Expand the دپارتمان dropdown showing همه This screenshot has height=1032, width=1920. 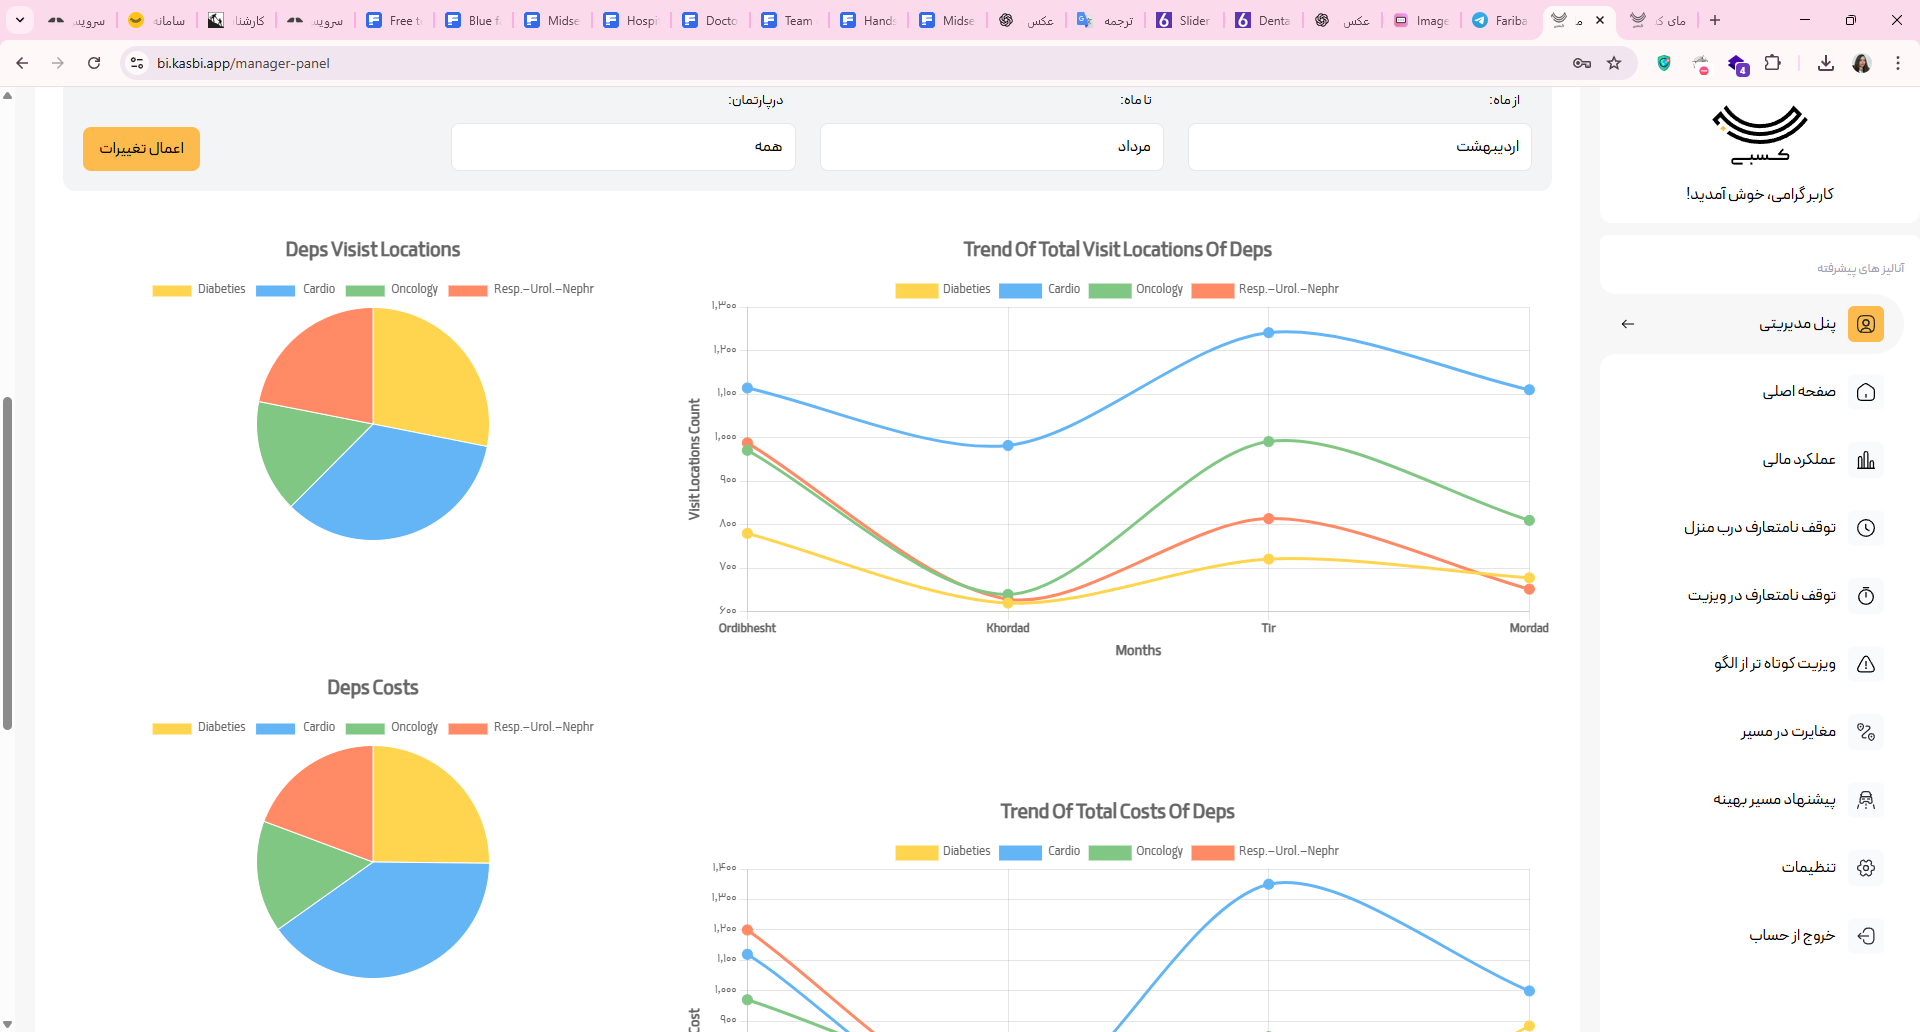(x=623, y=147)
